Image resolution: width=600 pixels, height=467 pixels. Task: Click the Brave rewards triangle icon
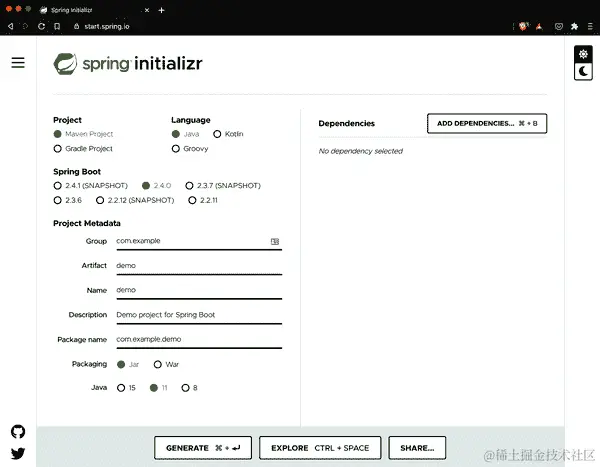[x=539, y=26]
